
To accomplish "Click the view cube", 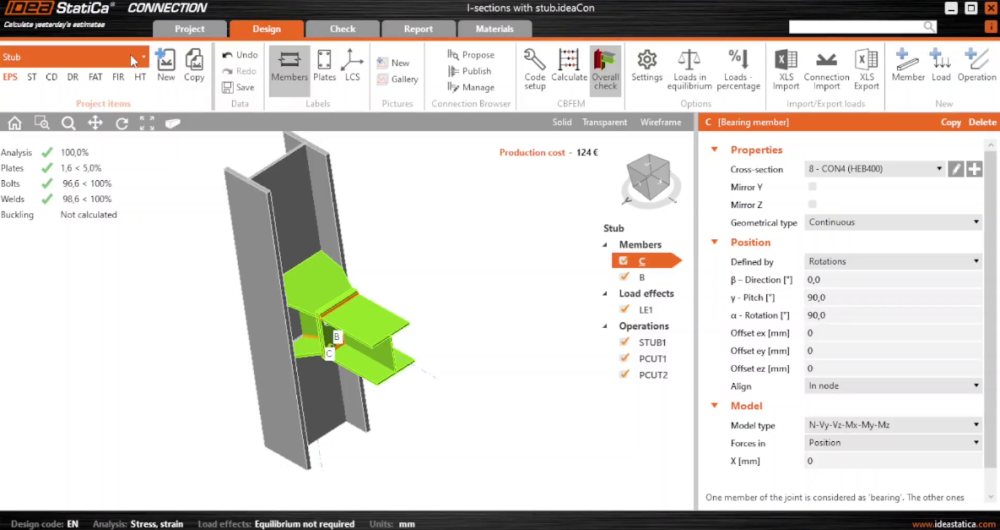I will coord(649,178).
